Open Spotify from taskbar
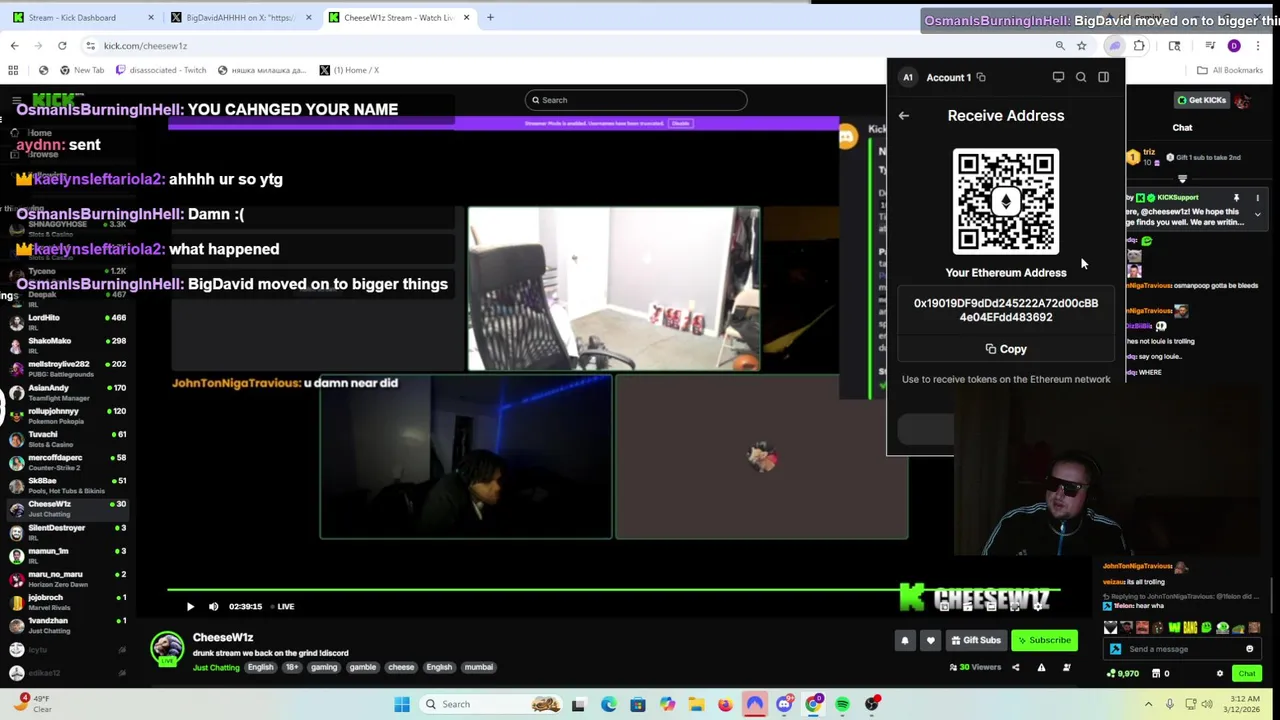This screenshot has width=1280, height=720. click(842, 704)
